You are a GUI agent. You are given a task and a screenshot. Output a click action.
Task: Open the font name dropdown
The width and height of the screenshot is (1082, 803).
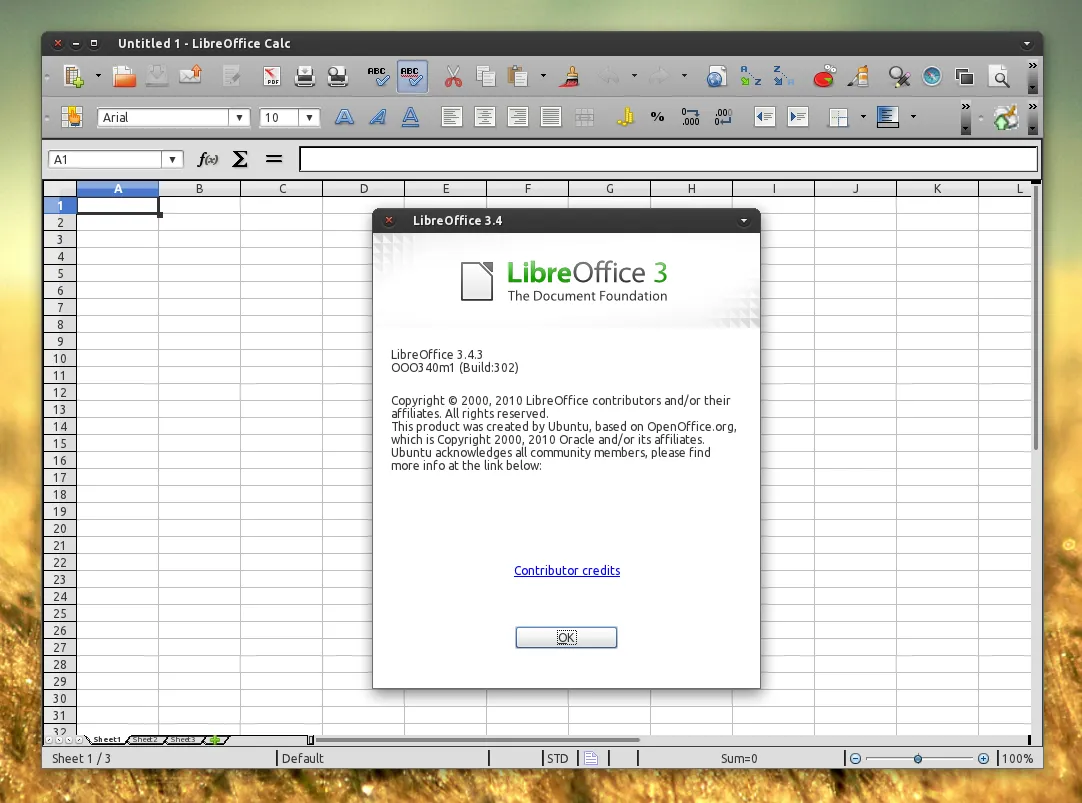point(240,117)
